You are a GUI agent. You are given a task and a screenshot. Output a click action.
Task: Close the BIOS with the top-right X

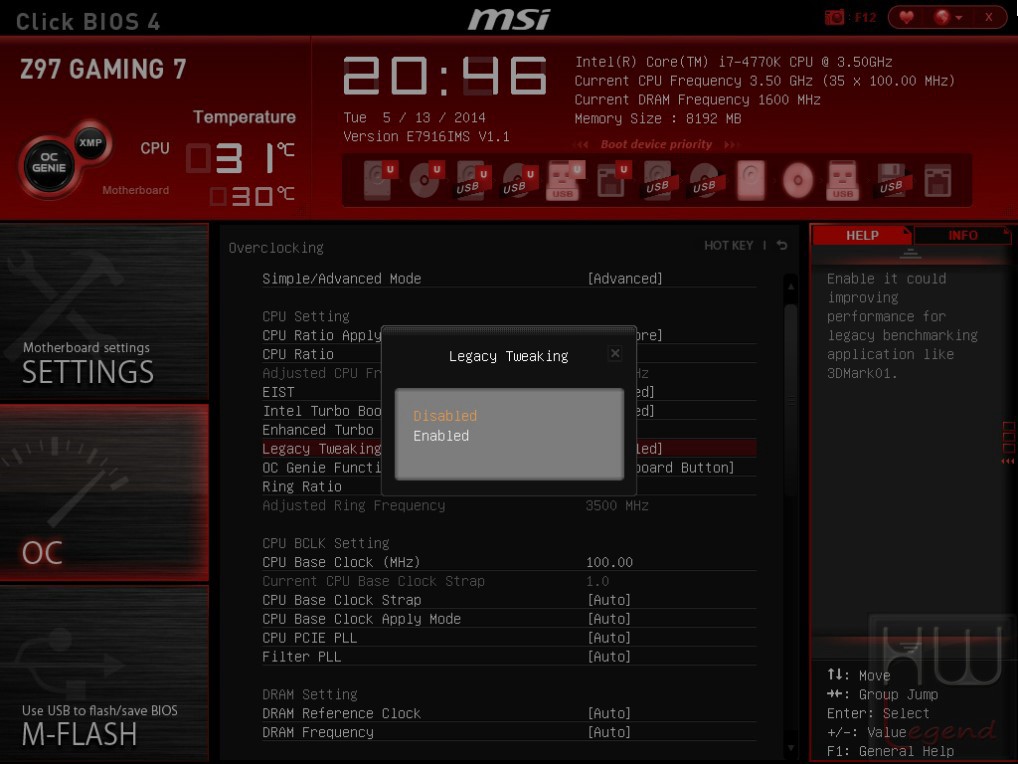[x=988, y=18]
